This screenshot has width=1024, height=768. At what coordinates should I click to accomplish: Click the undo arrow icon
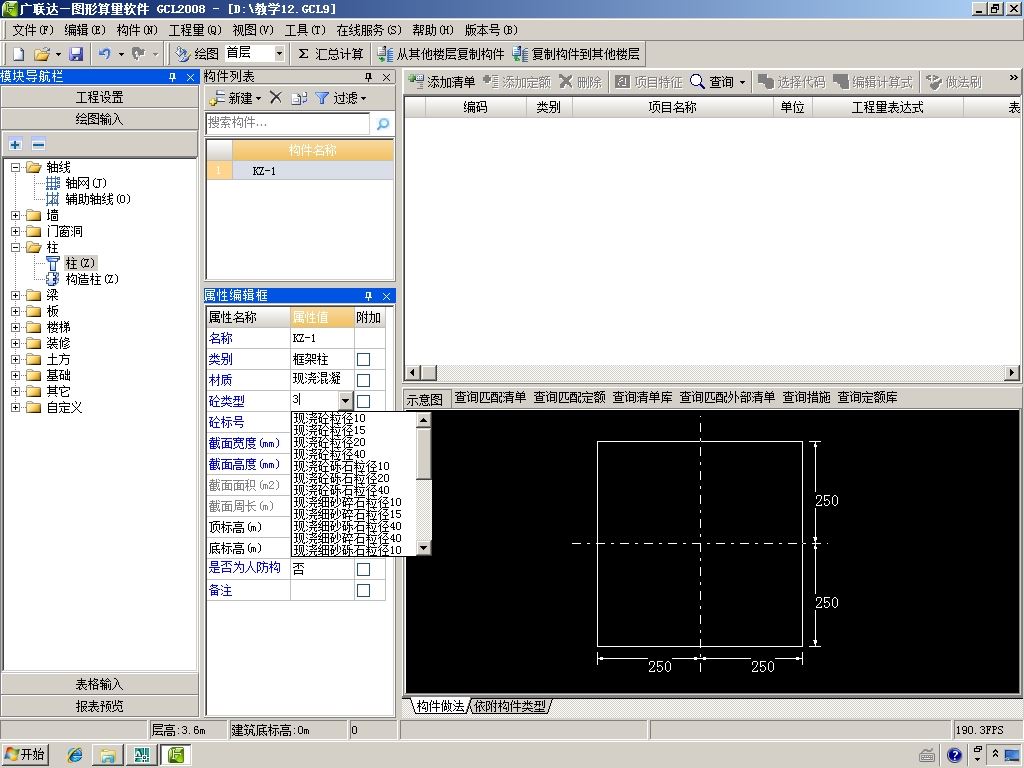(103, 54)
